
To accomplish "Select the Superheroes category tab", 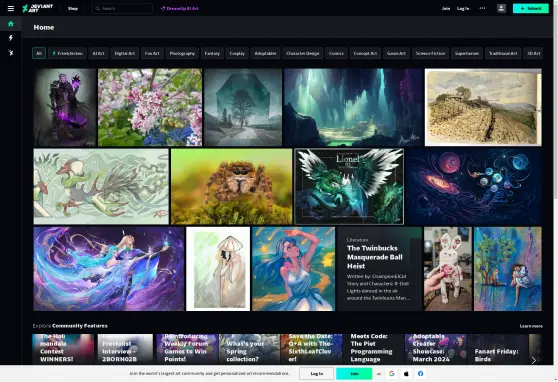I will tap(467, 53).
